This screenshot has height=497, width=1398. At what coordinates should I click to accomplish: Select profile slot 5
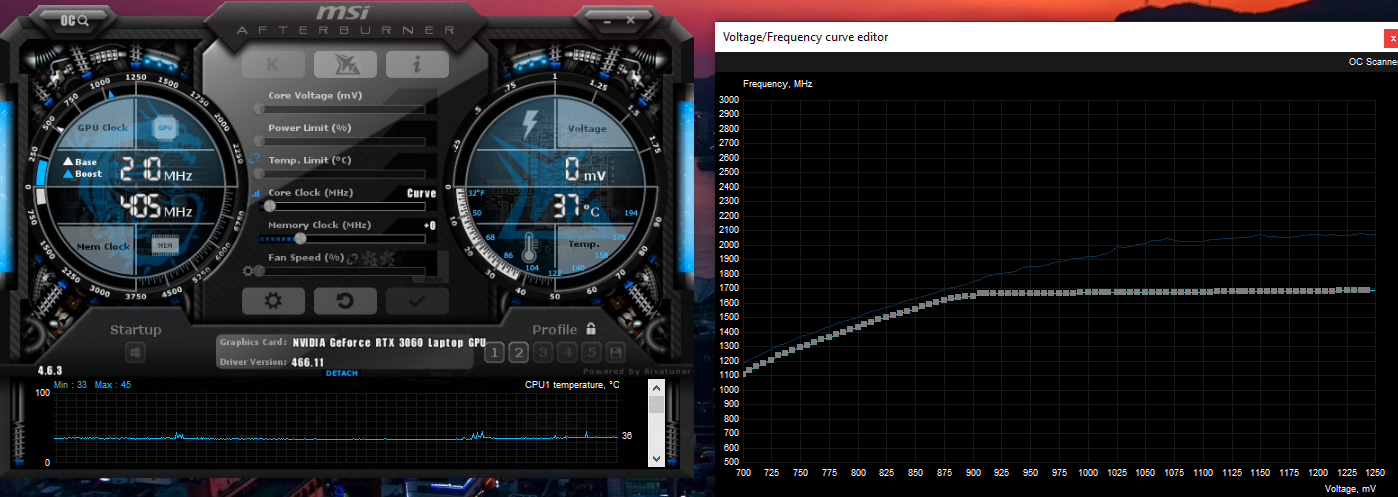click(591, 352)
